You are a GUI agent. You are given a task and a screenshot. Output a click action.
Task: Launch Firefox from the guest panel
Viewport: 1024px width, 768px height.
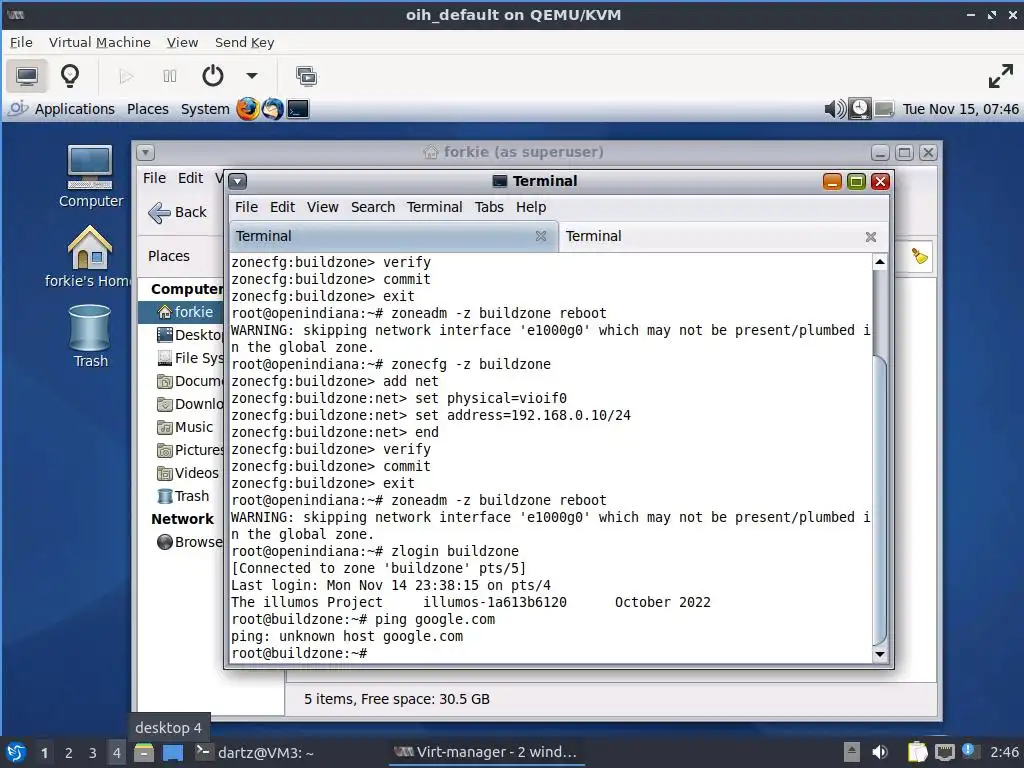[x=248, y=109]
